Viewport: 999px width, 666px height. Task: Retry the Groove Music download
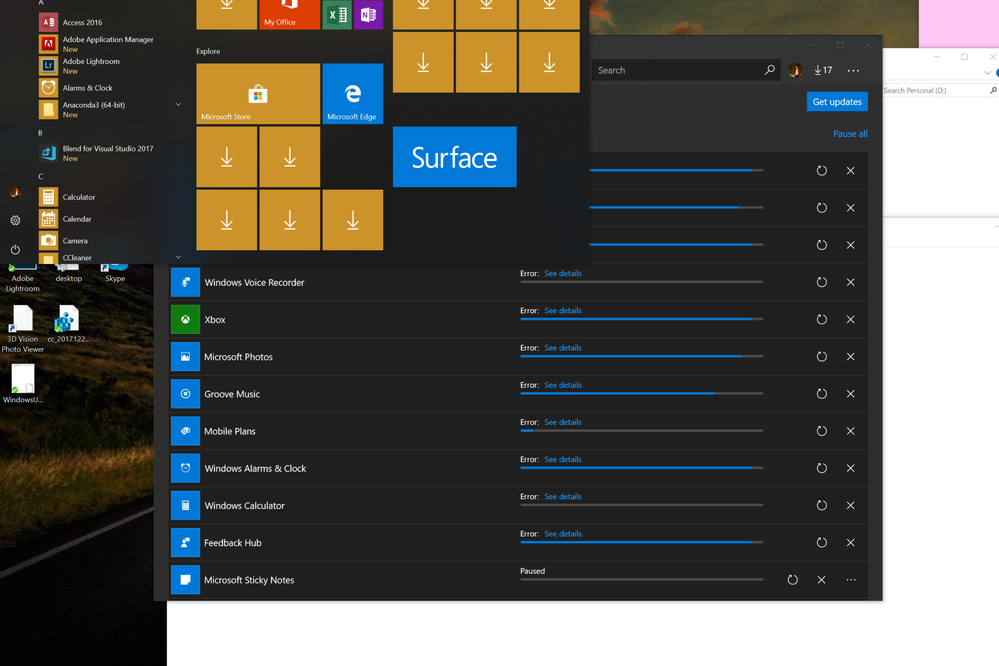[822, 394]
